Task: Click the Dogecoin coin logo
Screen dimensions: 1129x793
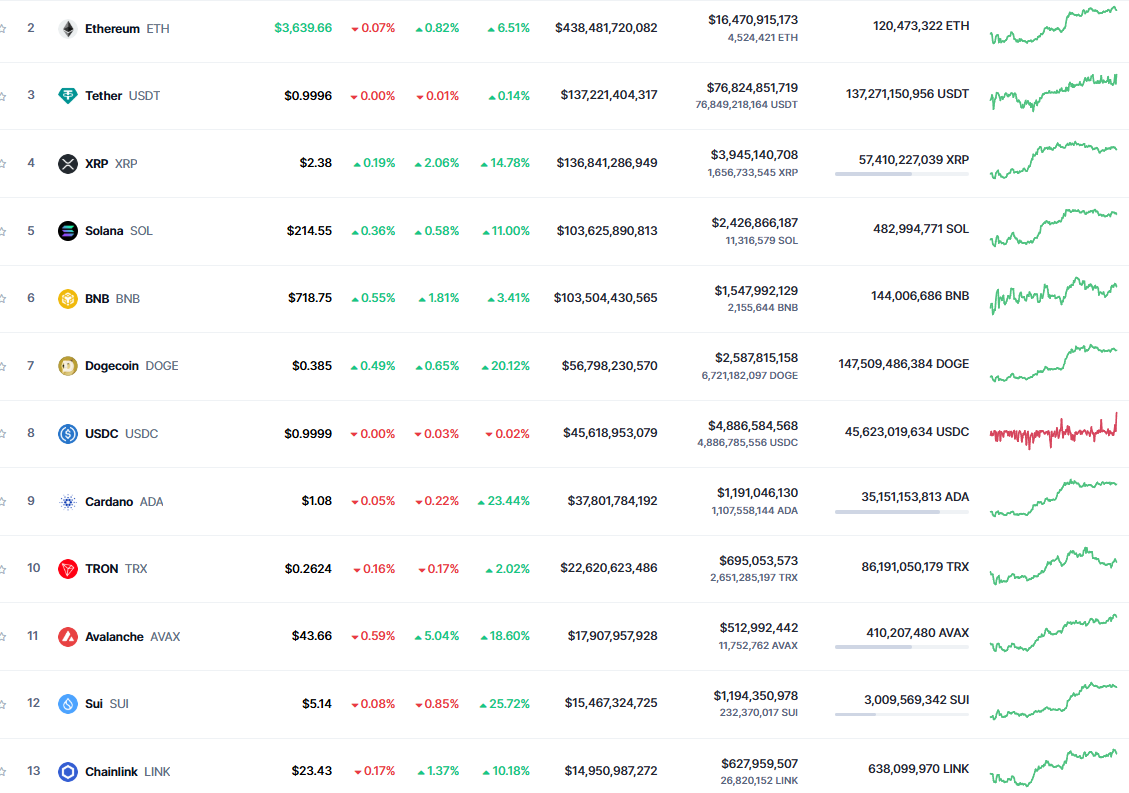Action: point(68,366)
